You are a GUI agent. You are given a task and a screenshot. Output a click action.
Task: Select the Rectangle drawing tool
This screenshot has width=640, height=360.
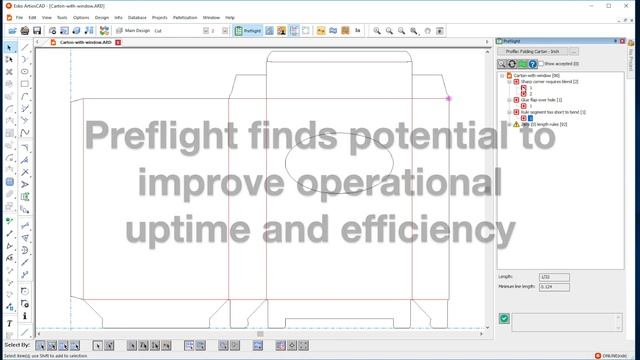[x=24, y=84]
